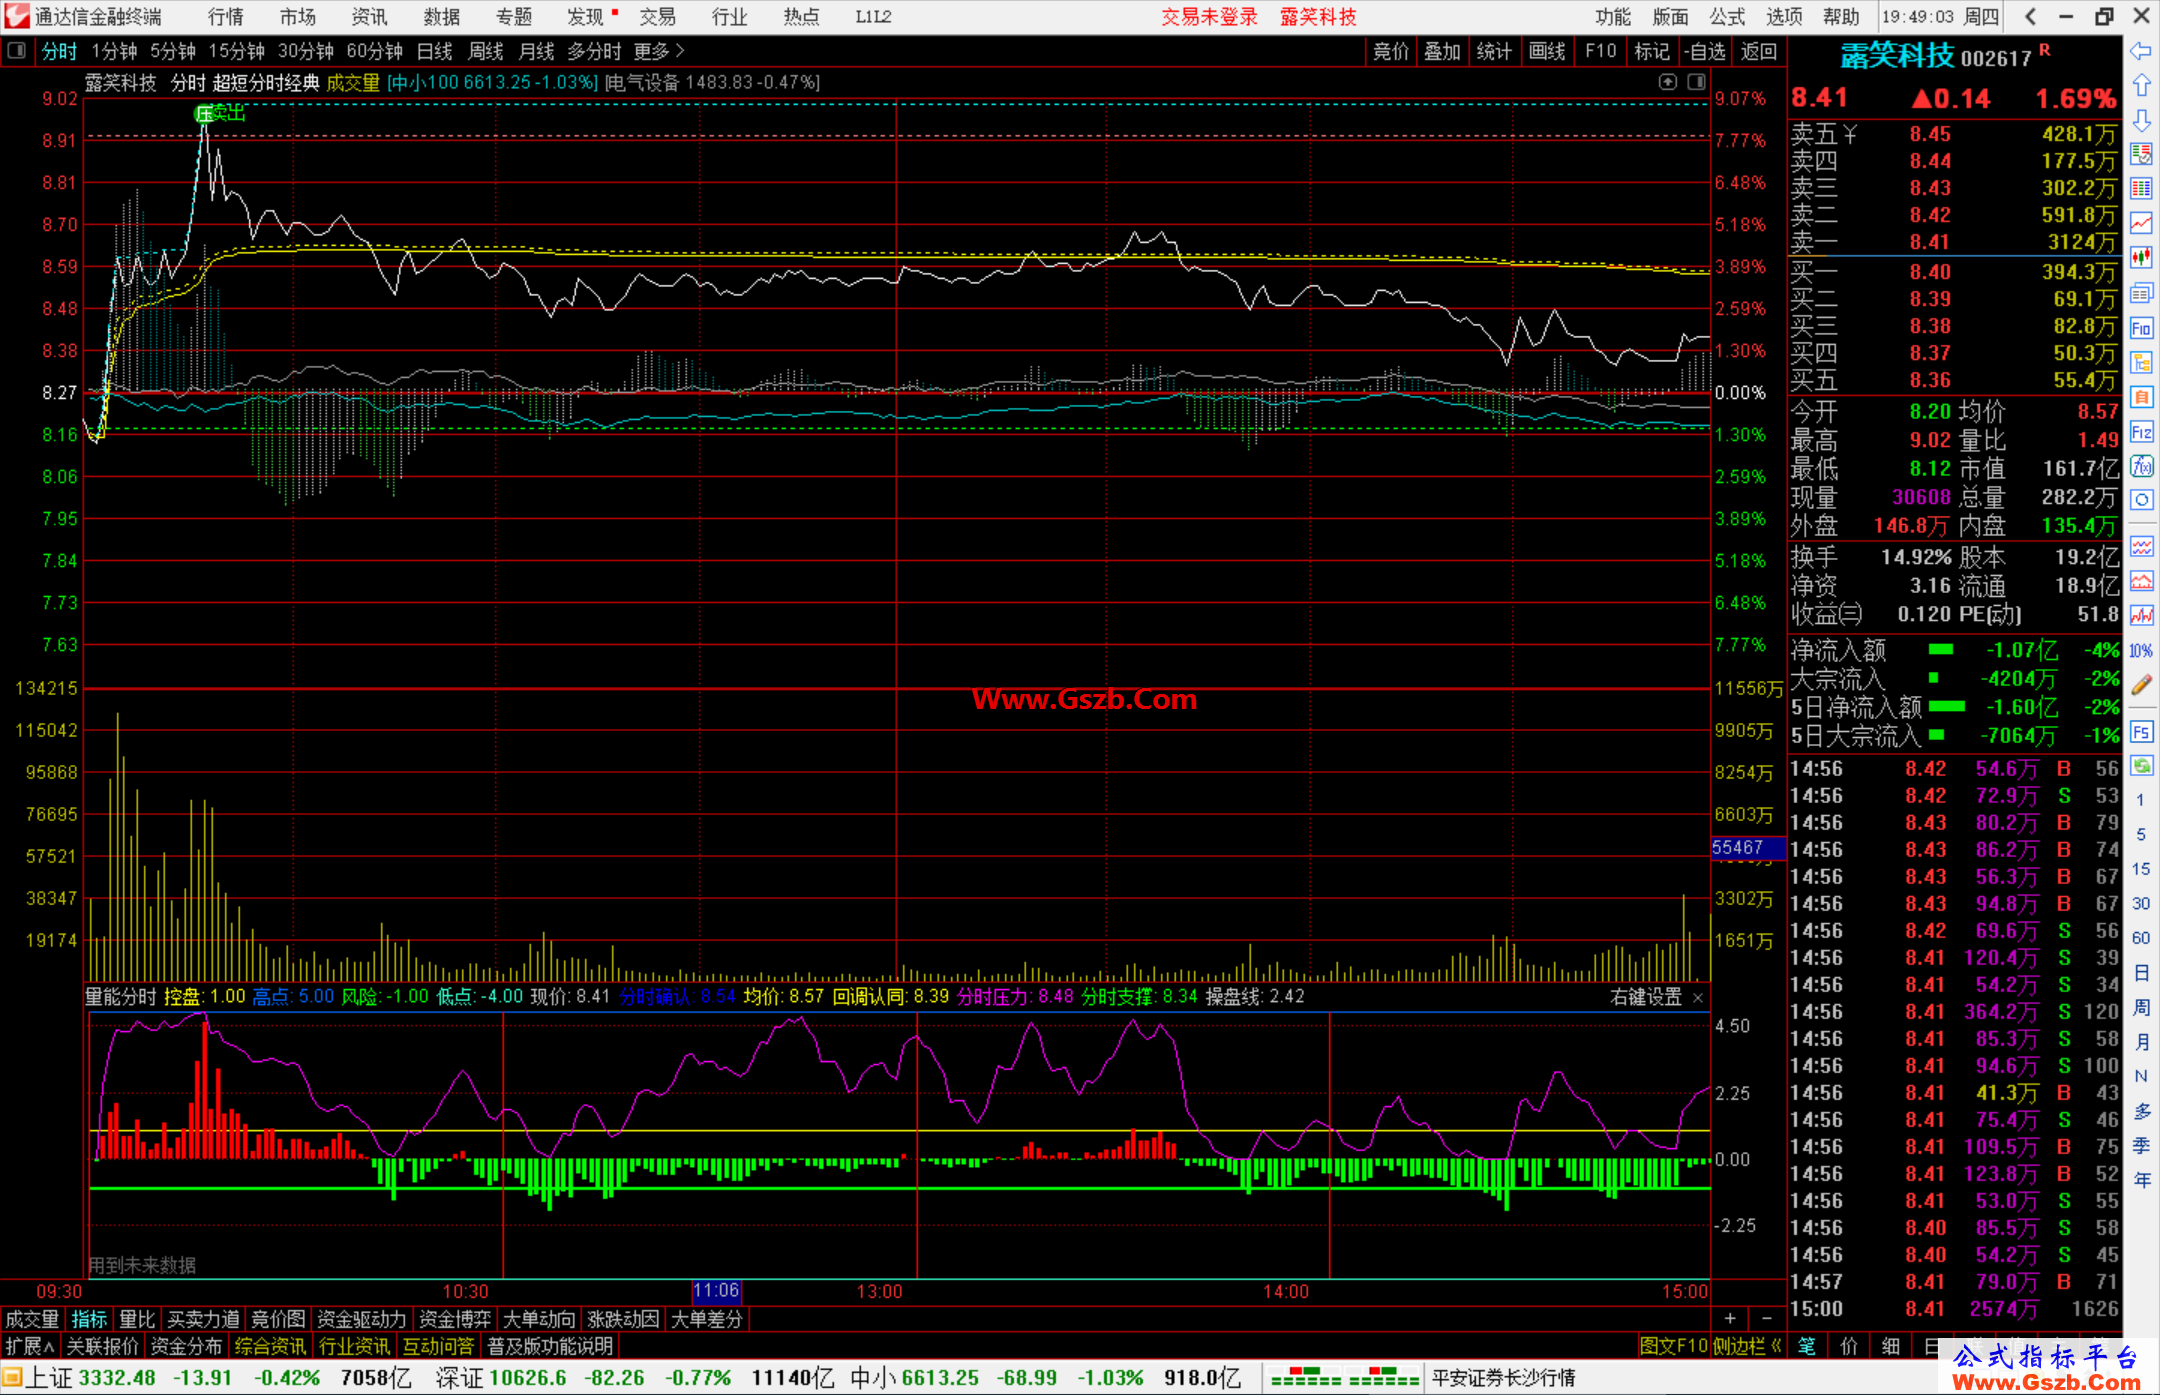The height and width of the screenshot is (1395, 2160).
Task: Click the -自选 remove from watchlist button
Action: (1704, 51)
